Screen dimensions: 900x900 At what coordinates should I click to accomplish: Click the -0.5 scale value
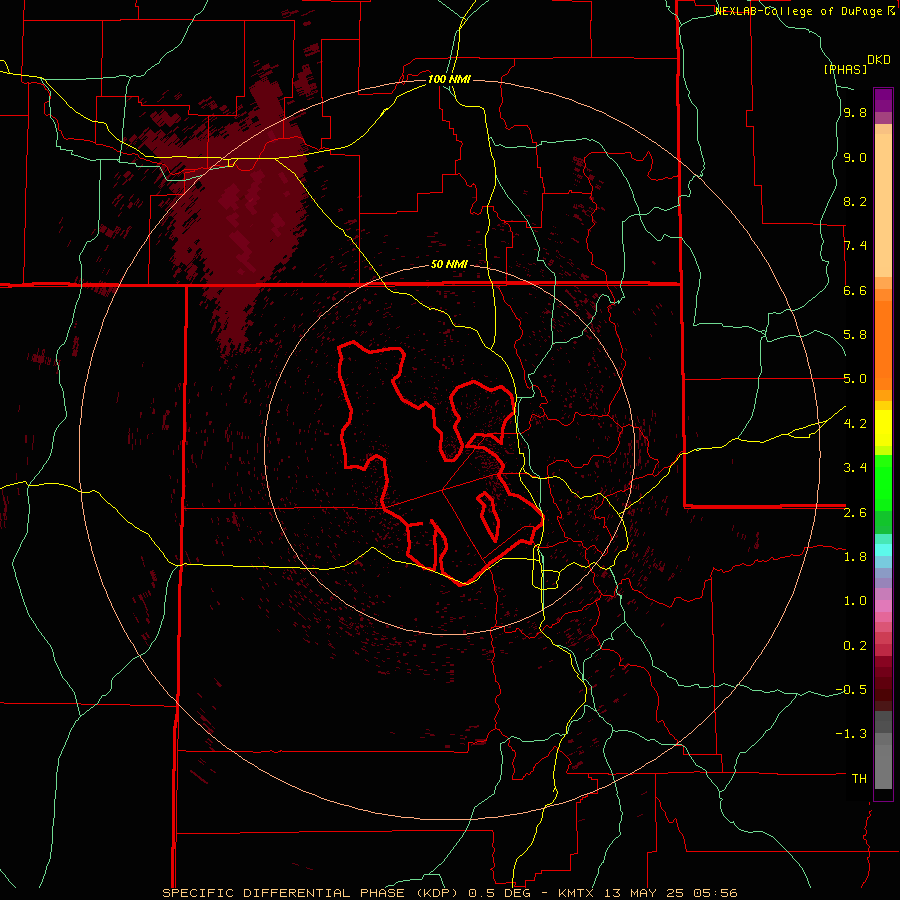point(851,689)
